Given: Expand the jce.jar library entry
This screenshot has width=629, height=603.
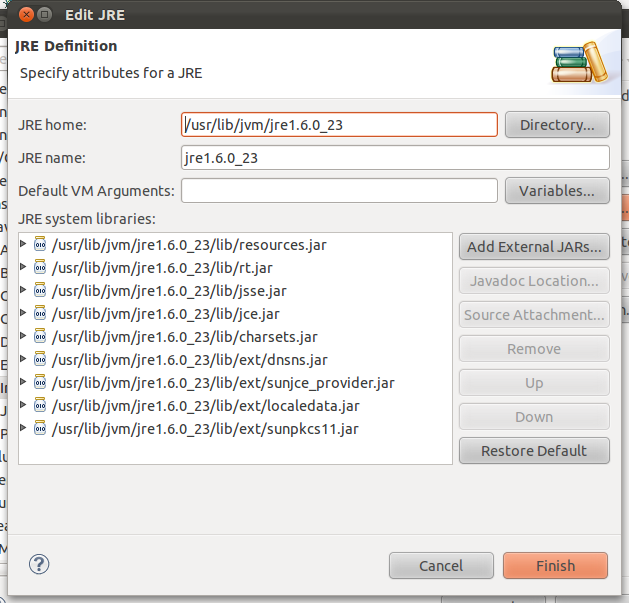Looking at the screenshot, I should tap(24, 313).
